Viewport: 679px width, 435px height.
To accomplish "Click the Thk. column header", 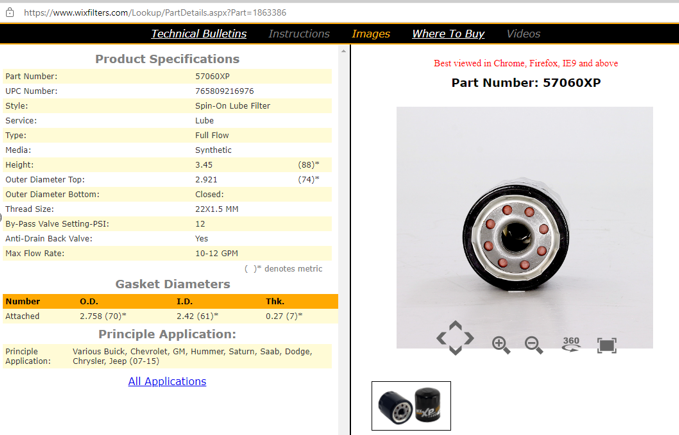I will point(275,301).
